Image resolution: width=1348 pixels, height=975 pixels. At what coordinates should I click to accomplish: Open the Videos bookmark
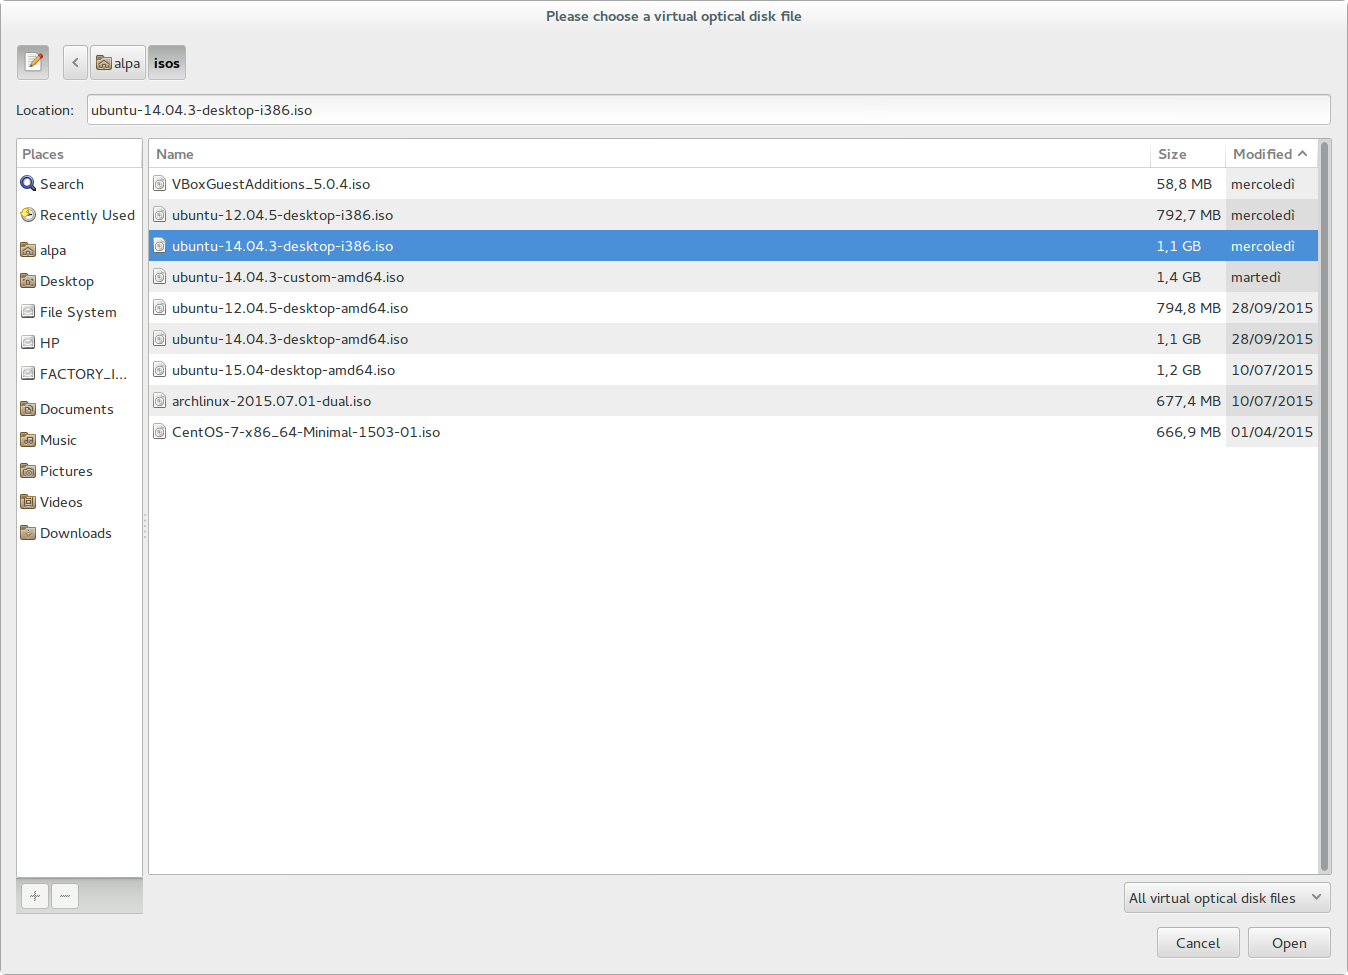[80, 502]
